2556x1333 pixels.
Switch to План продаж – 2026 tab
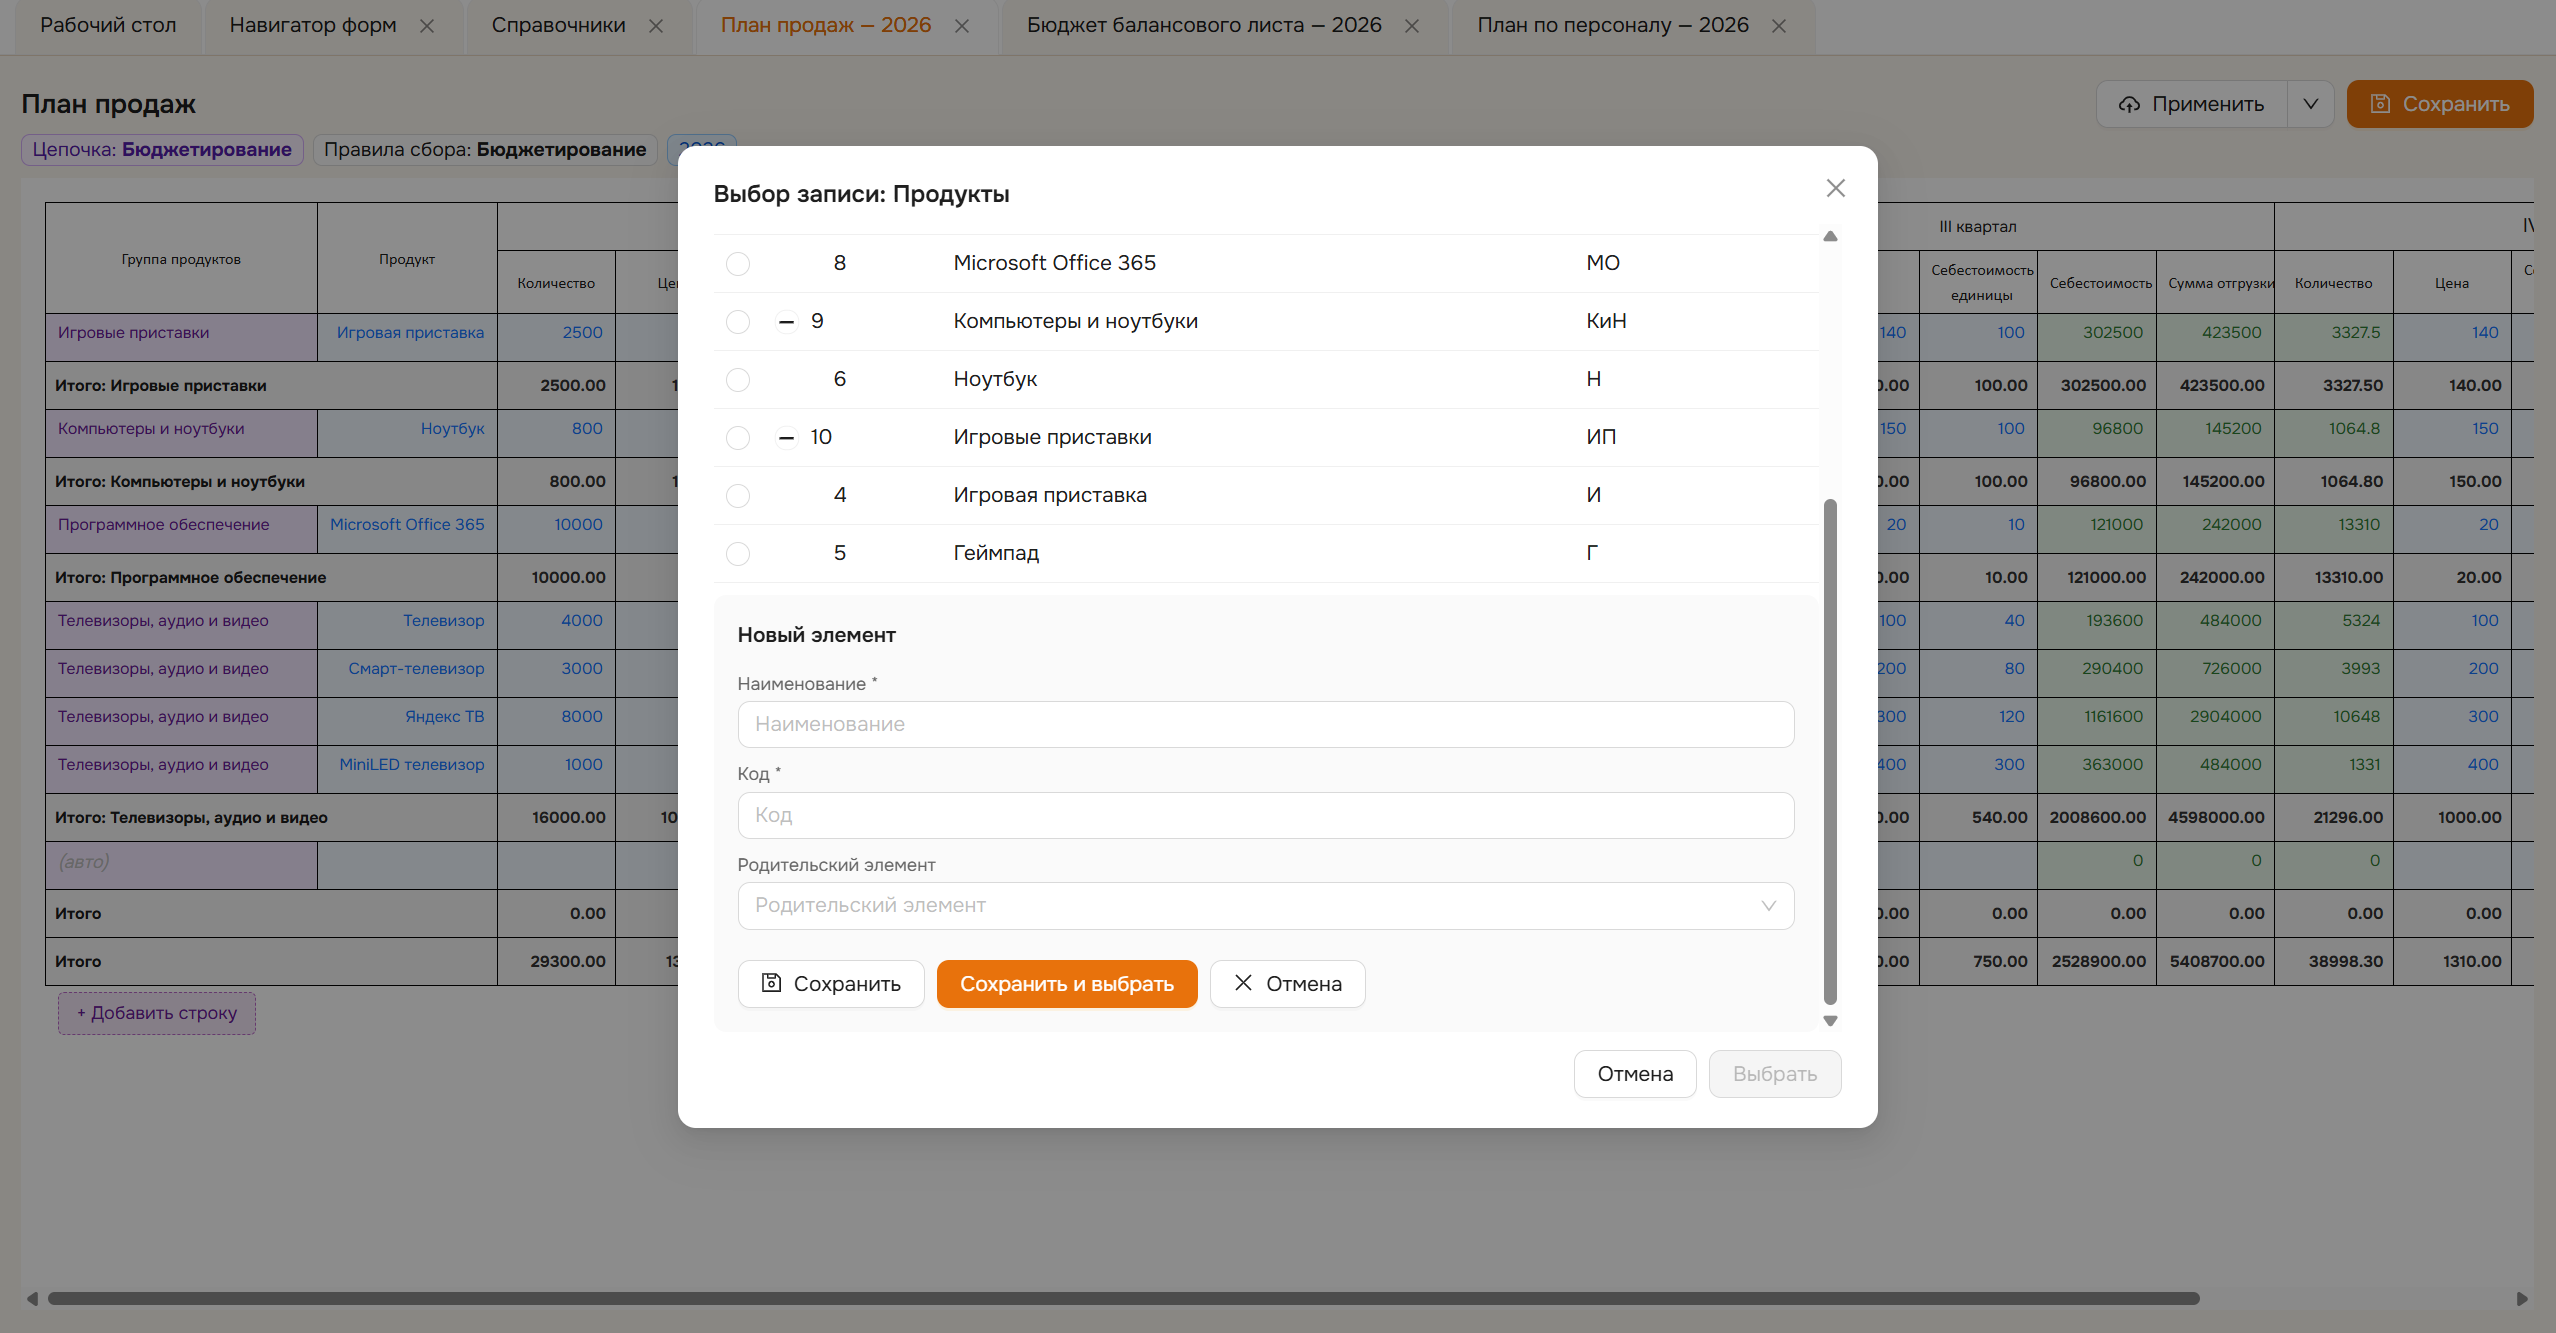tap(825, 26)
